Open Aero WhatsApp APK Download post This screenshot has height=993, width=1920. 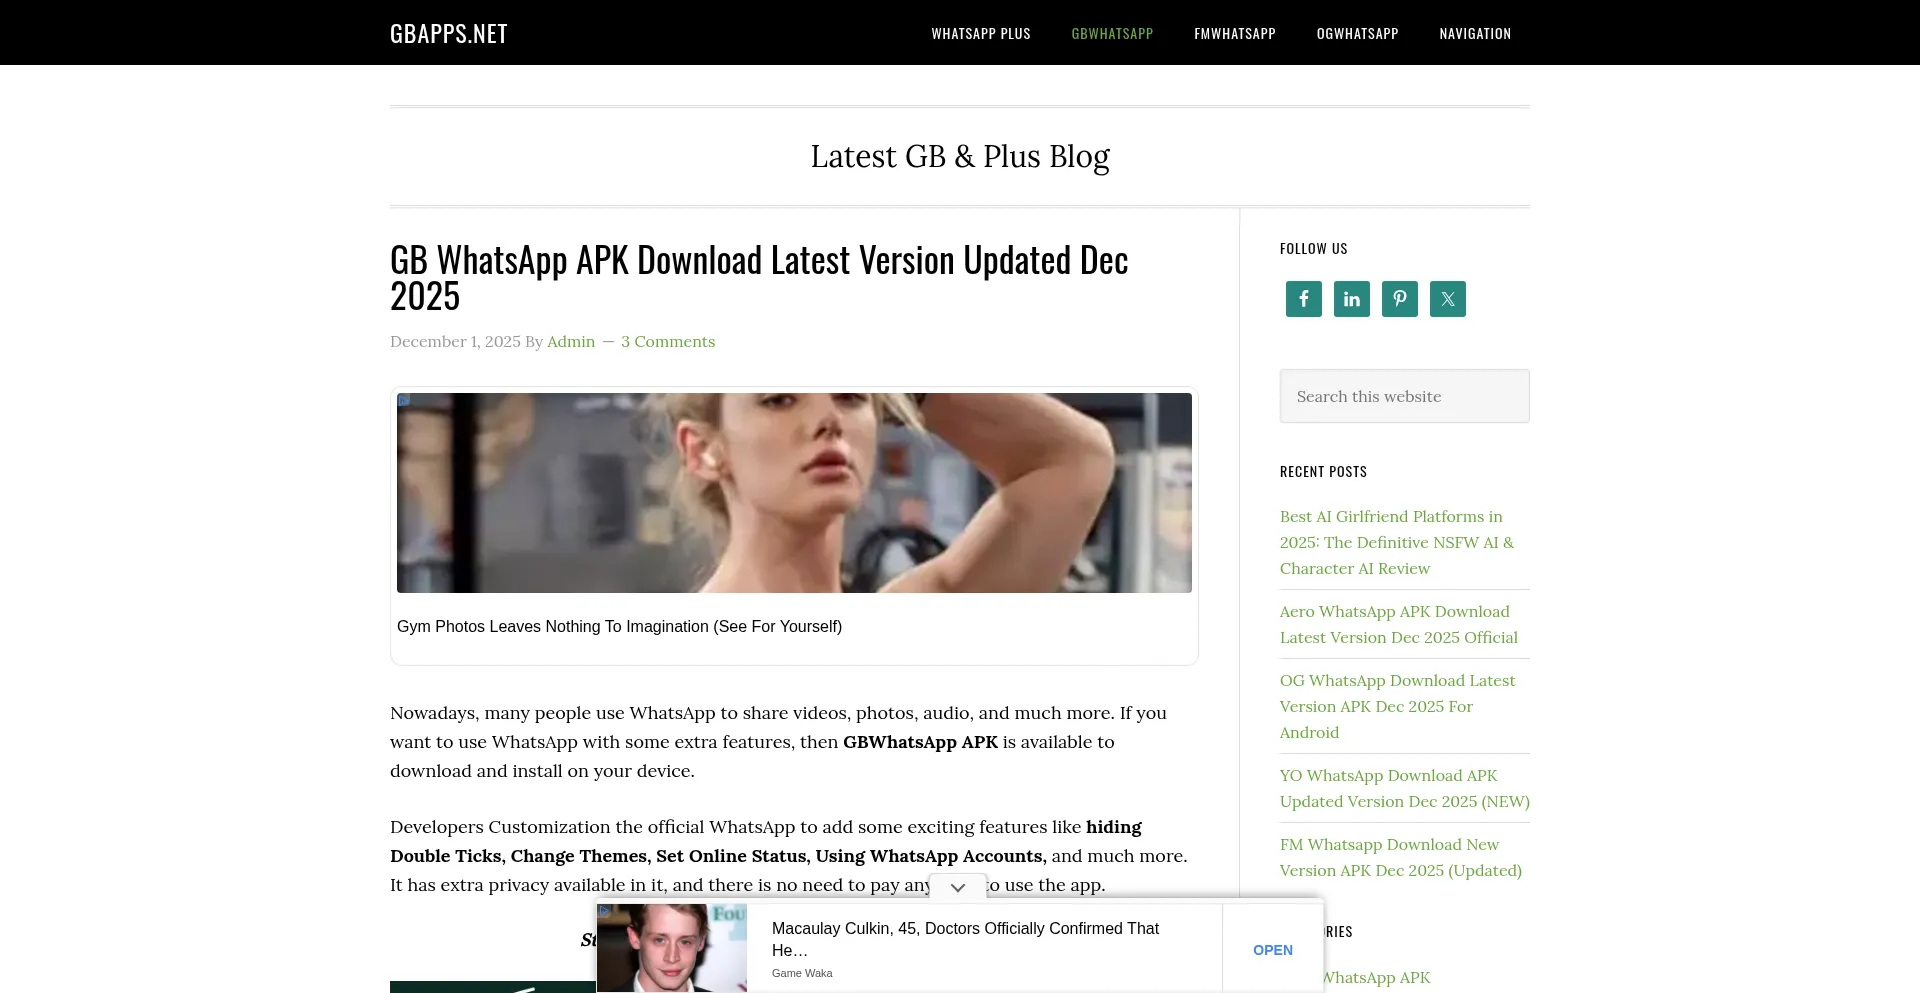[1398, 624]
